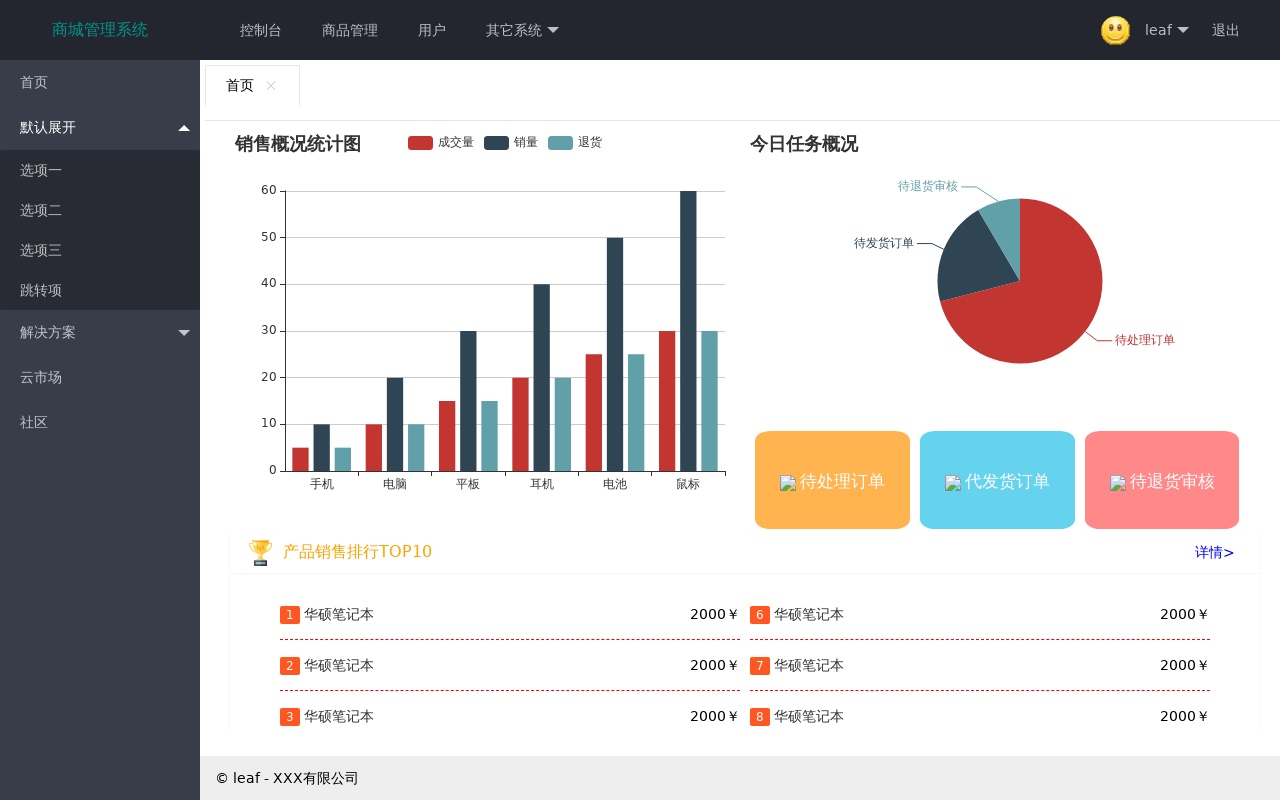Viewport: 1280px width, 800px height.
Task: Click 华硕笔记本 in rank 7 row
Action: click(x=809, y=666)
